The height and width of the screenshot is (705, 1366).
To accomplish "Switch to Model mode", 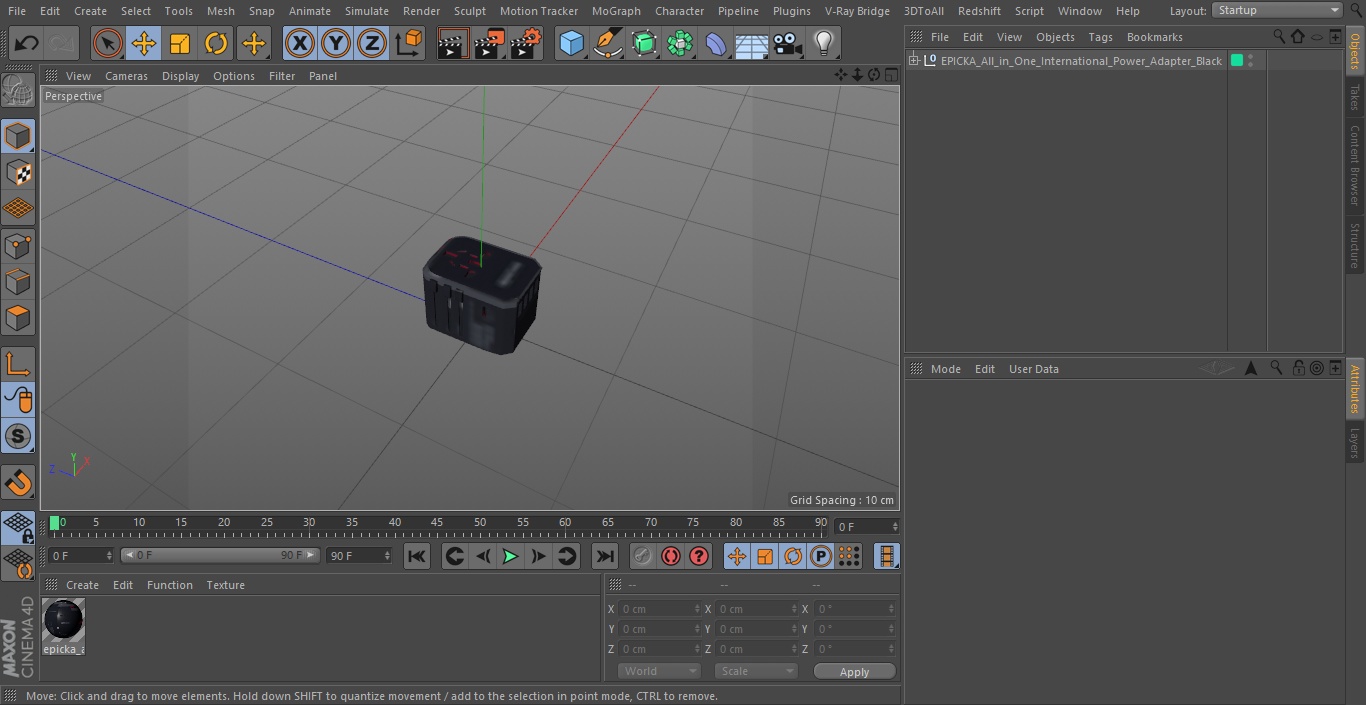I will 18,136.
